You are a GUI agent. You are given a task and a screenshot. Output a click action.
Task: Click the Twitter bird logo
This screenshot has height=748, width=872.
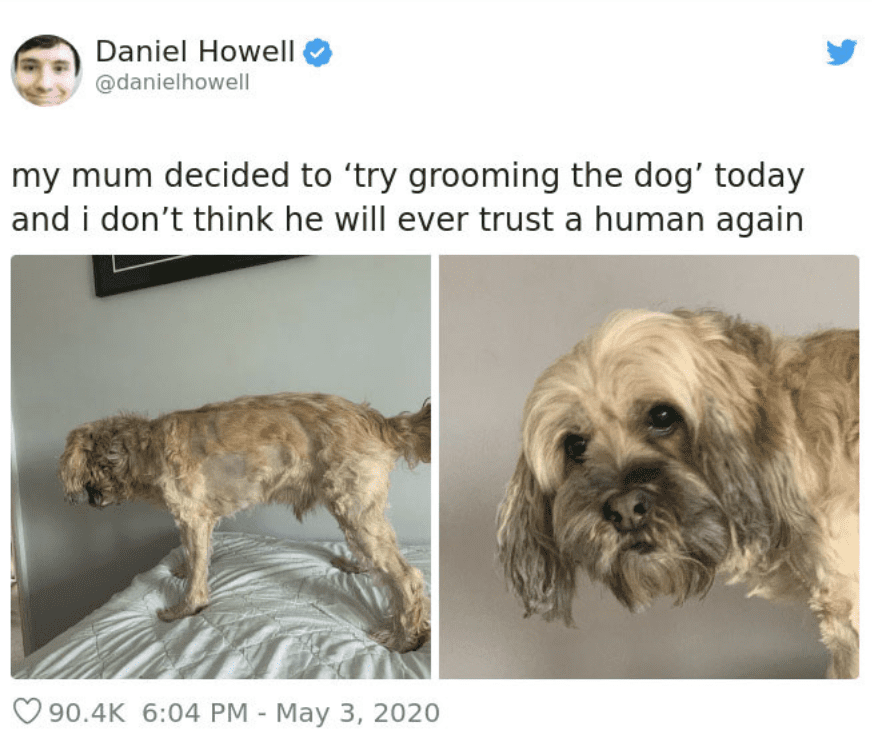point(841,52)
